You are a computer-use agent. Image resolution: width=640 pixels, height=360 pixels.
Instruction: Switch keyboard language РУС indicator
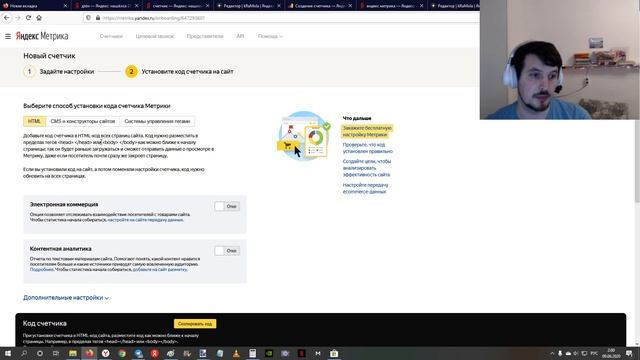594,353
